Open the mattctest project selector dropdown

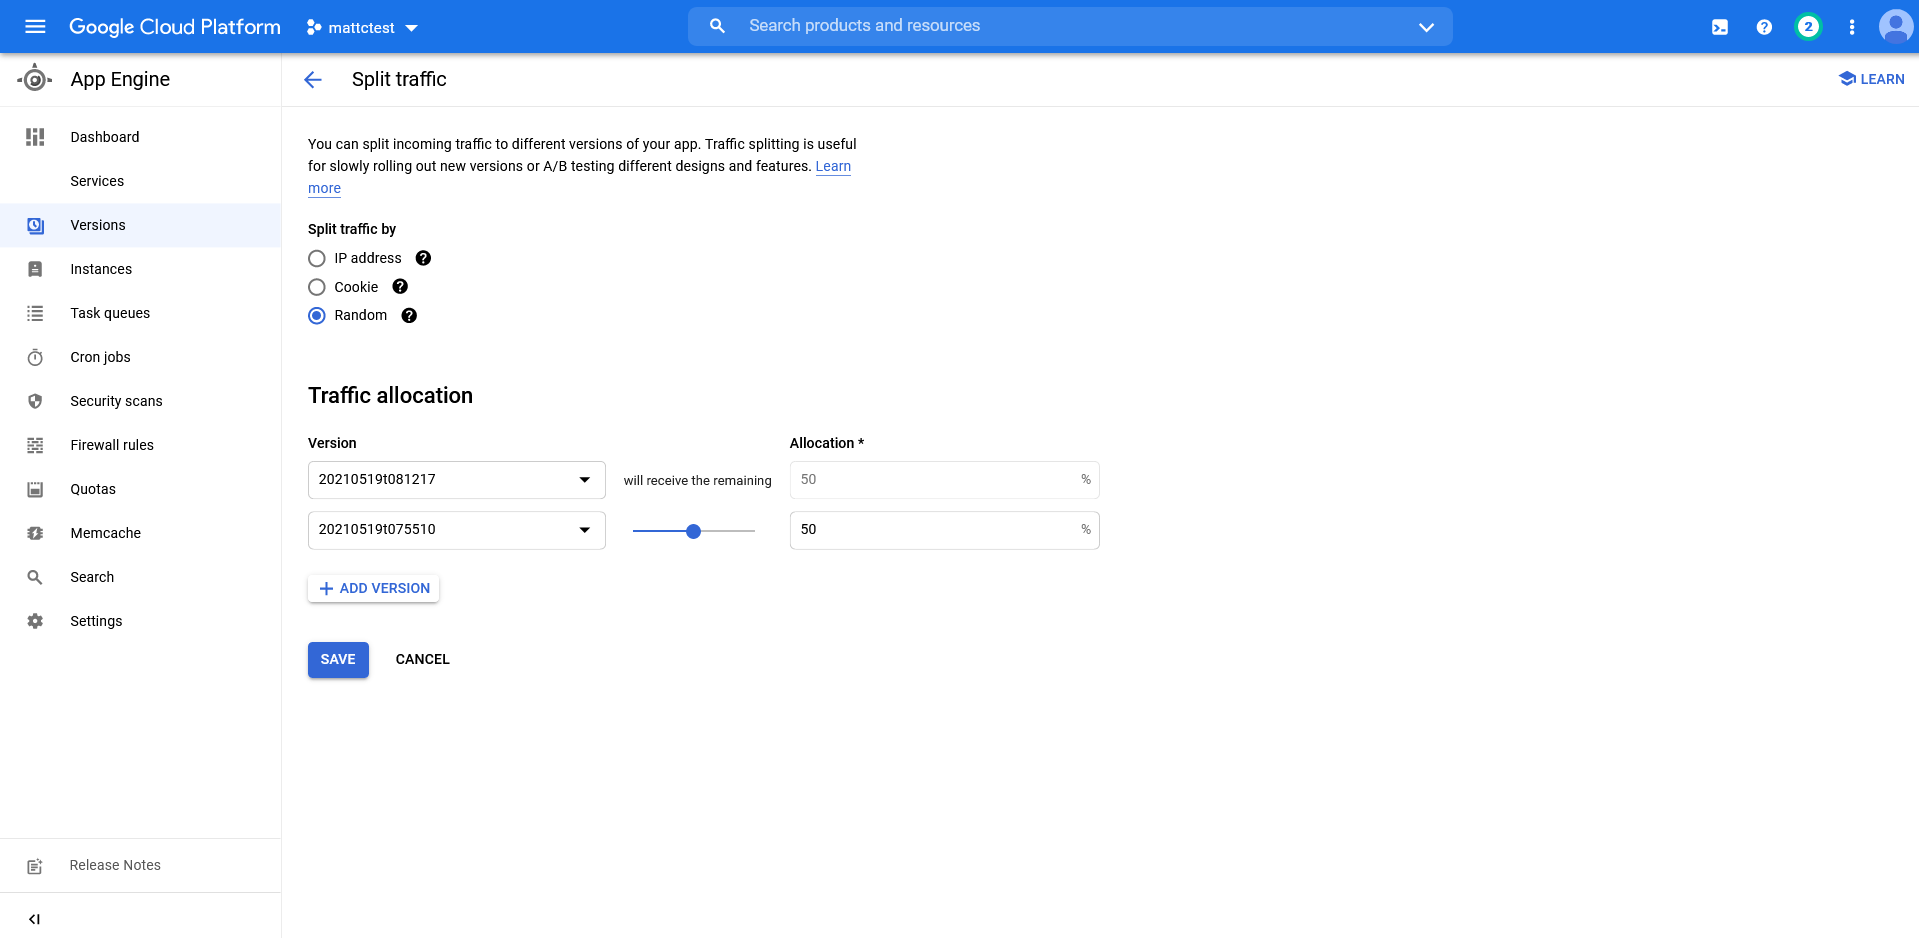click(x=362, y=28)
